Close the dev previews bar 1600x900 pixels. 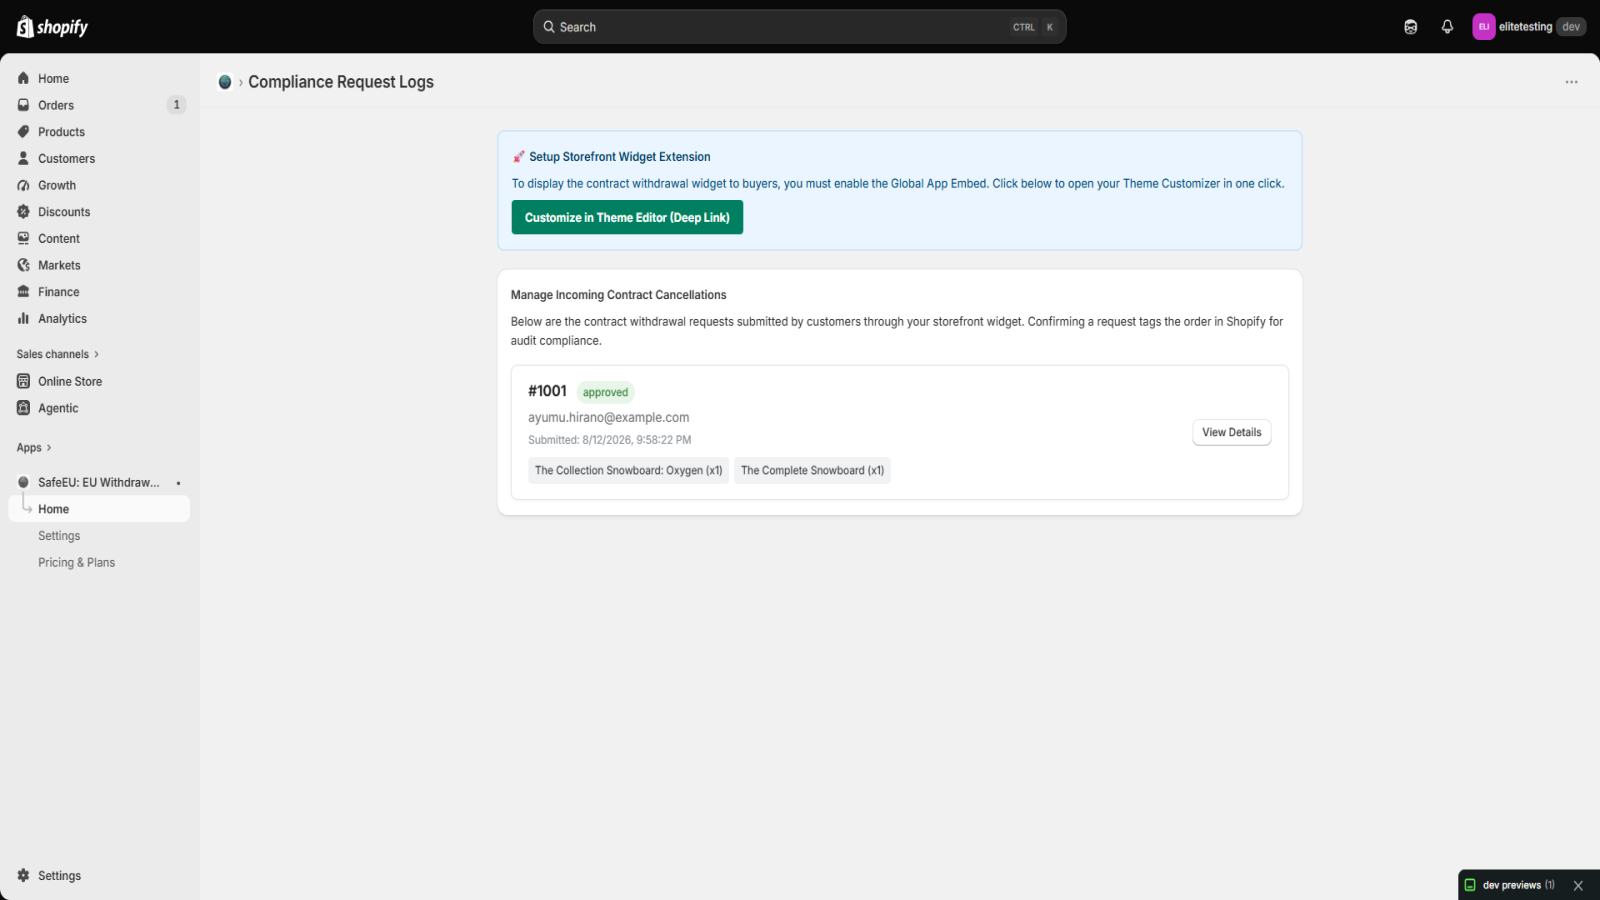point(1578,886)
